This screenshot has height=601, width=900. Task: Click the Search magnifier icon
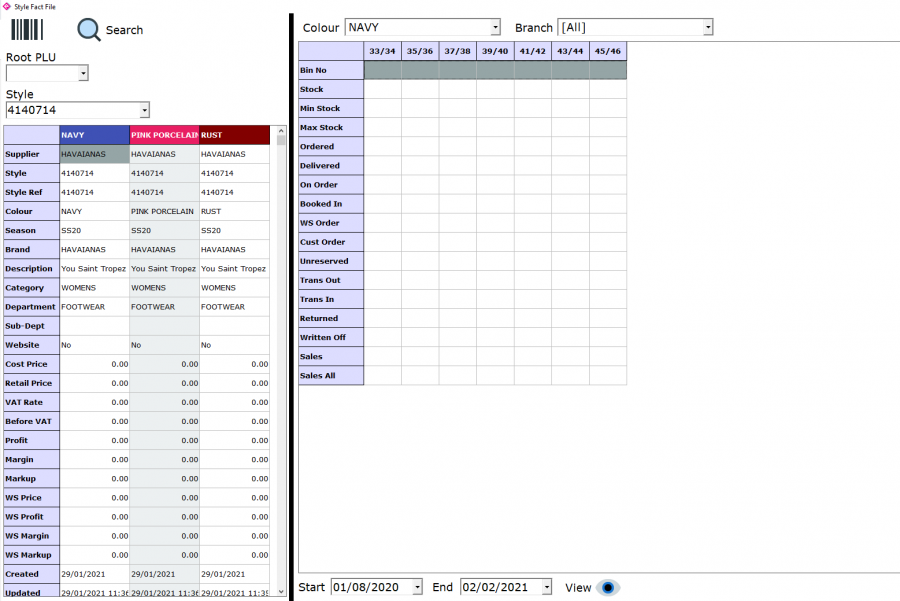89,30
